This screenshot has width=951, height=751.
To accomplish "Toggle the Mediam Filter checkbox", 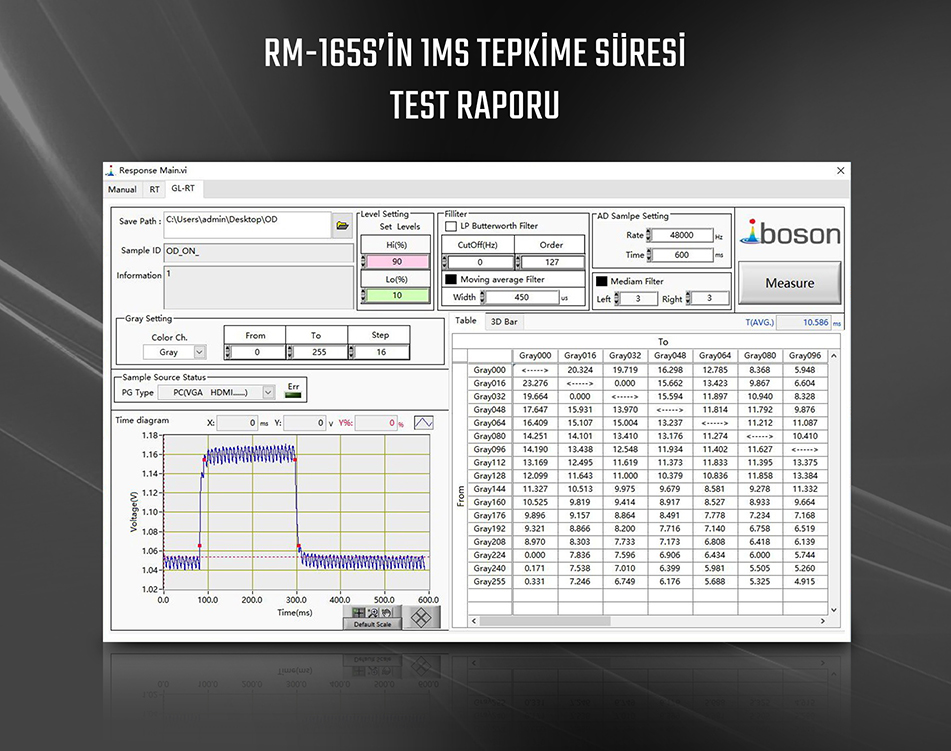I will point(601,281).
